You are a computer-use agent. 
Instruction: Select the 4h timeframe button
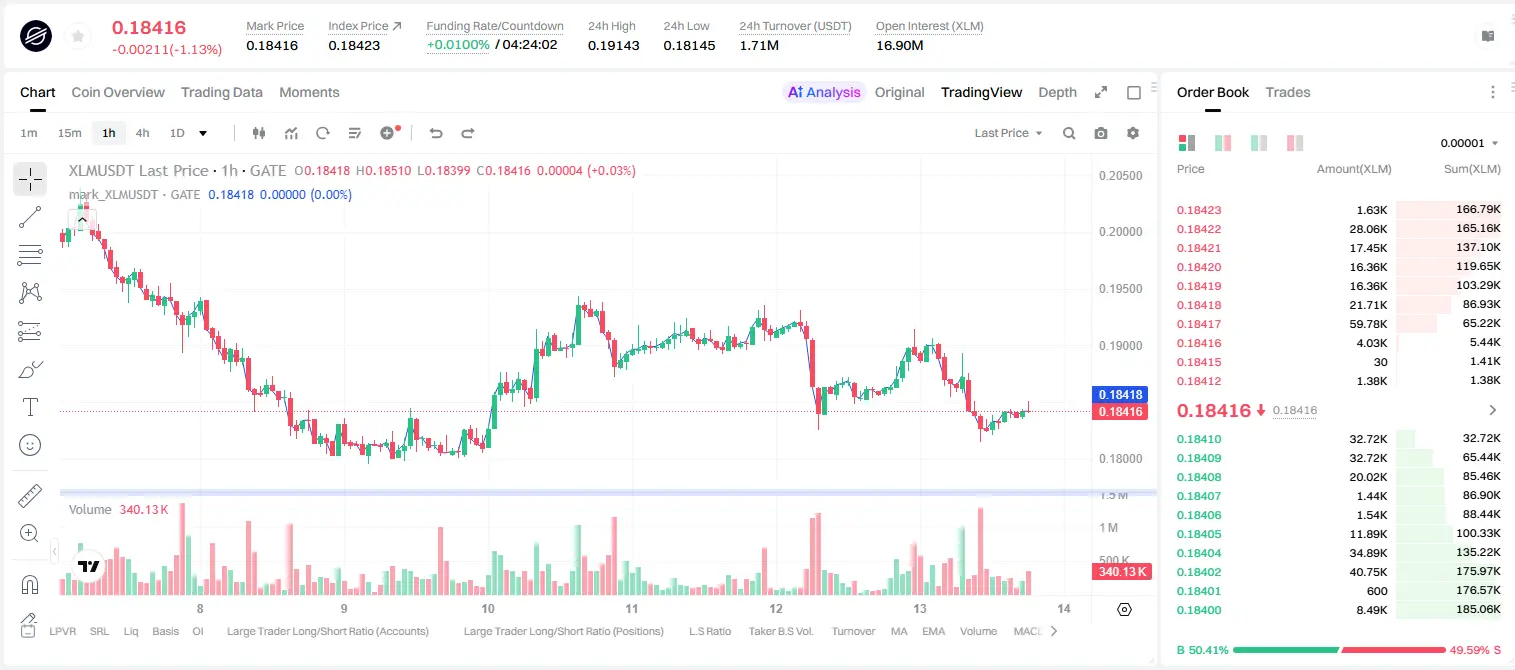coord(142,133)
